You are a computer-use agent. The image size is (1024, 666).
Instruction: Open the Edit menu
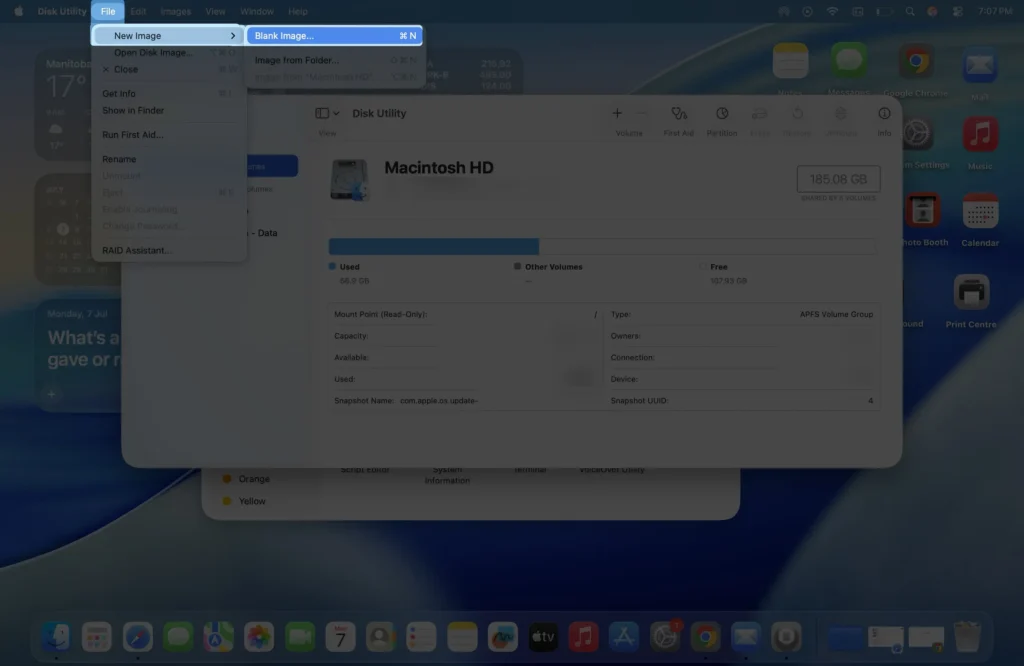[x=139, y=11]
